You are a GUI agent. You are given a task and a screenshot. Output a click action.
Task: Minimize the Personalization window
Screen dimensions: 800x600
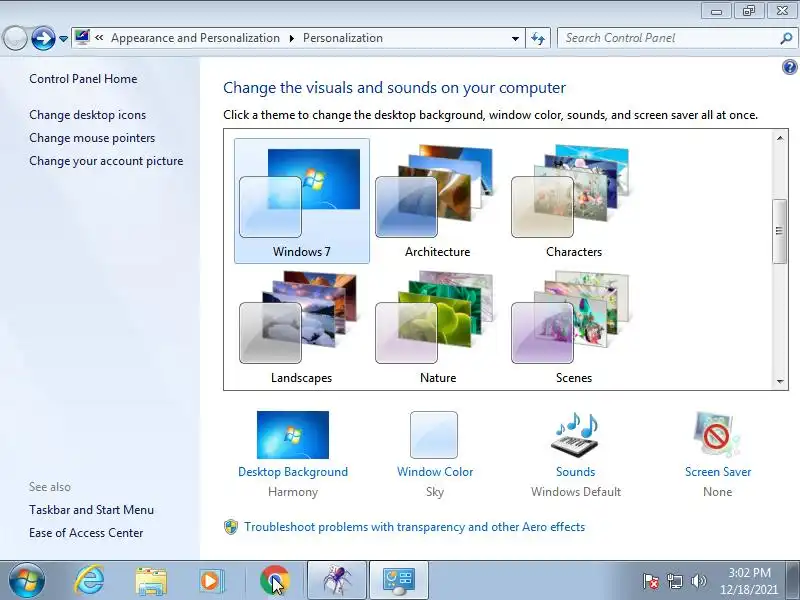click(716, 11)
